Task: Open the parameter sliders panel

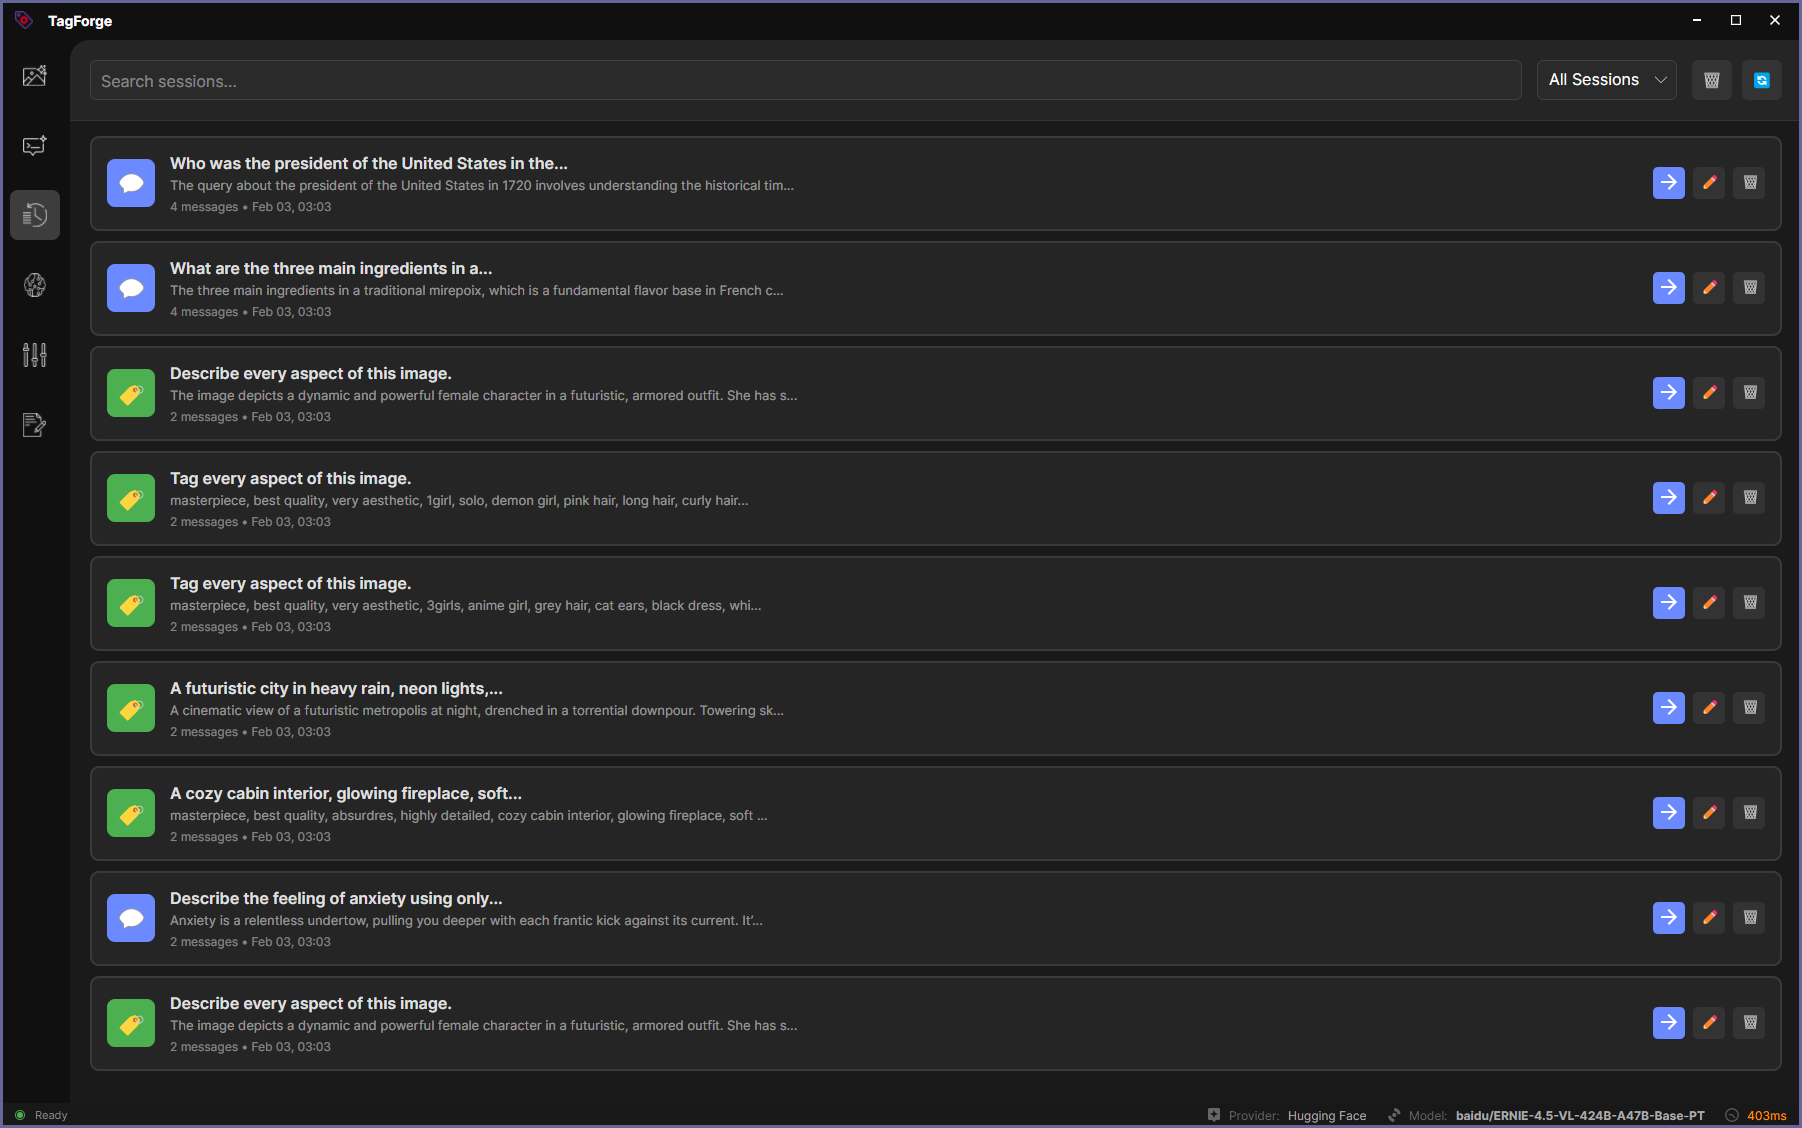Action: tap(35, 355)
